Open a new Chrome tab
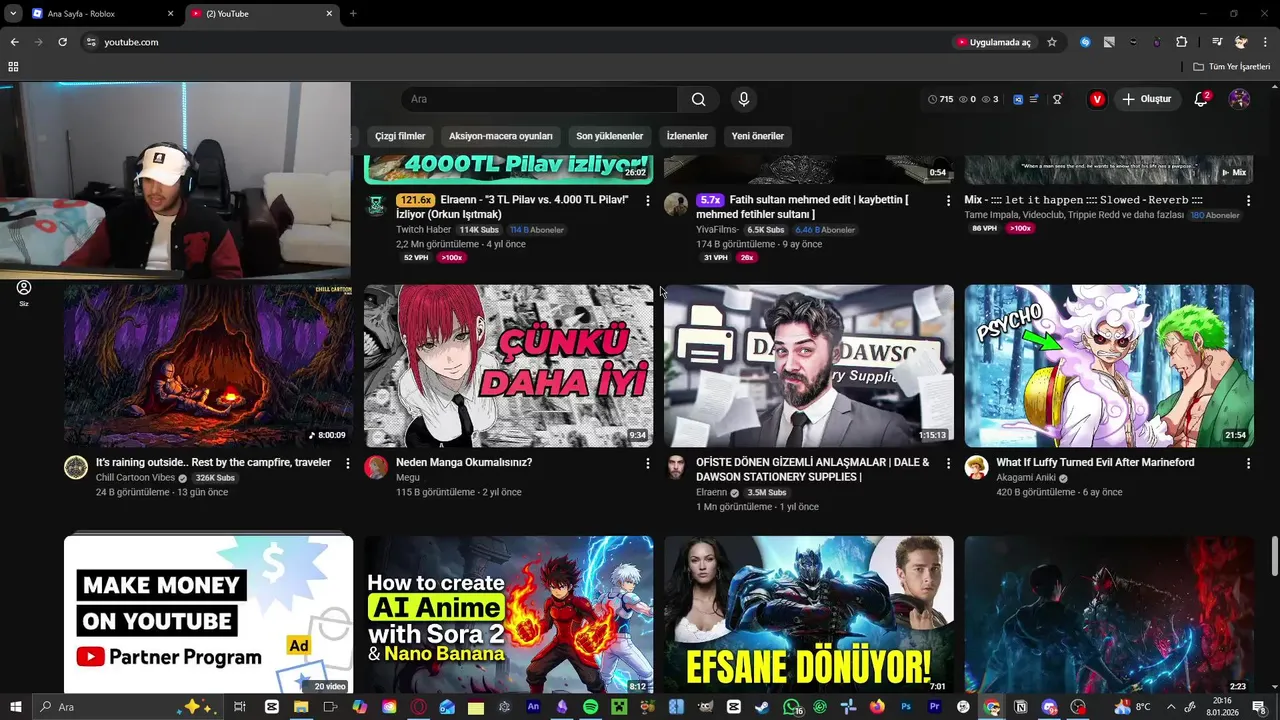Screen dimensions: 1280x720 [353, 13]
